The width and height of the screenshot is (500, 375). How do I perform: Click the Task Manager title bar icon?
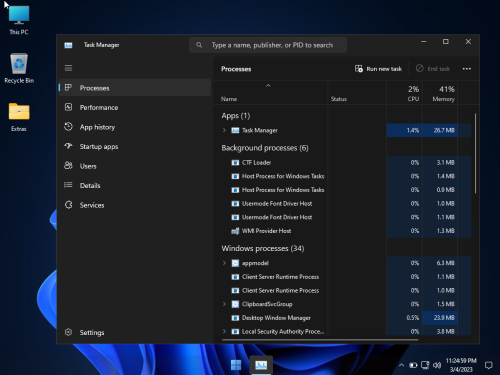tap(68, 45)
